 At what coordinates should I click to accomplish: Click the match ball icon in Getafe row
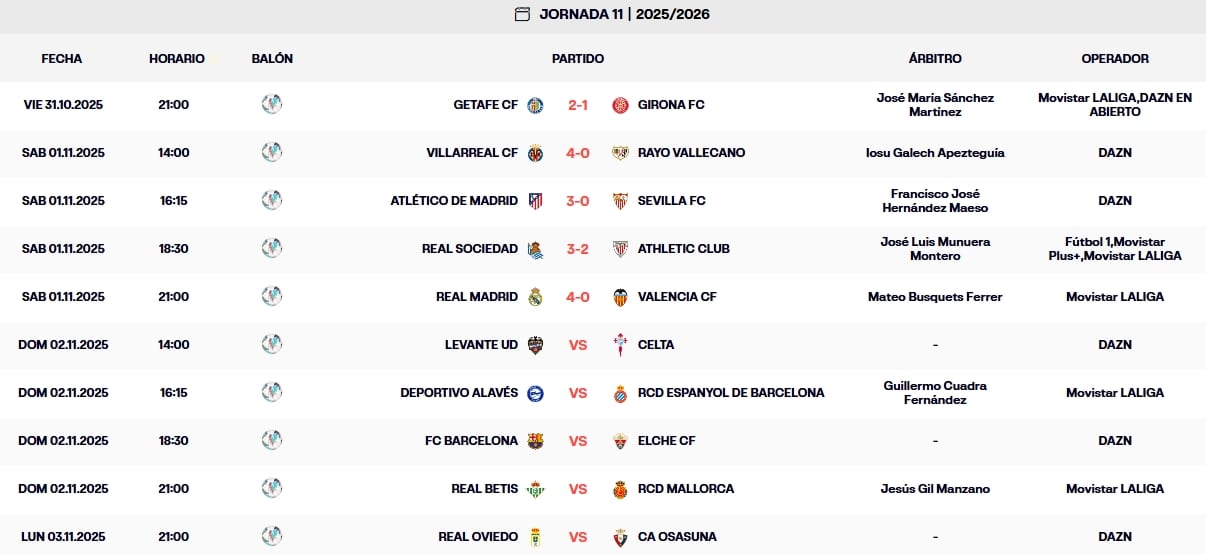272,104
